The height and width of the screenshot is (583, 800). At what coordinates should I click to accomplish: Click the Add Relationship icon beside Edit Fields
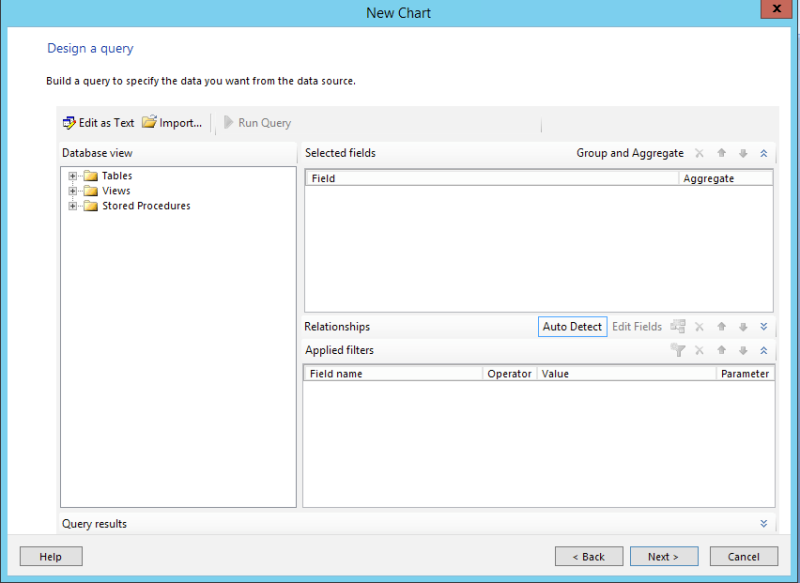678,326
